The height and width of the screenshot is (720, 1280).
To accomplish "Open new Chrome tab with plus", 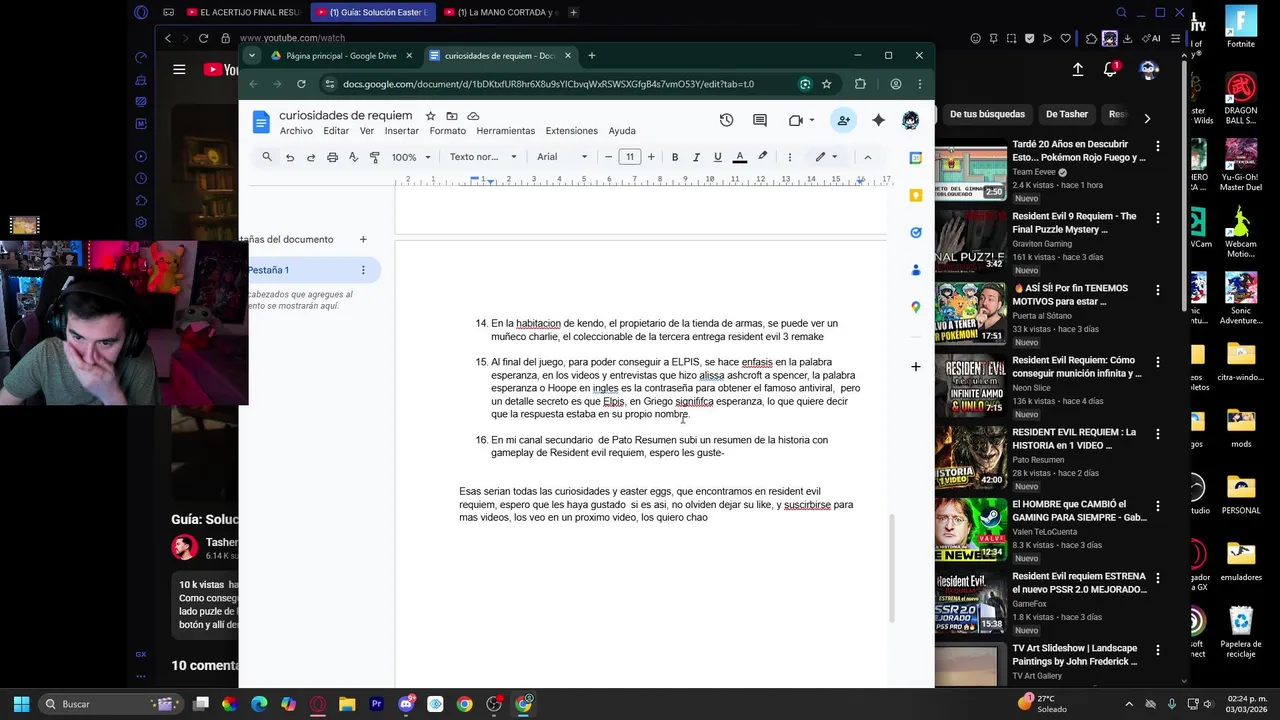I will click(592, 56).
